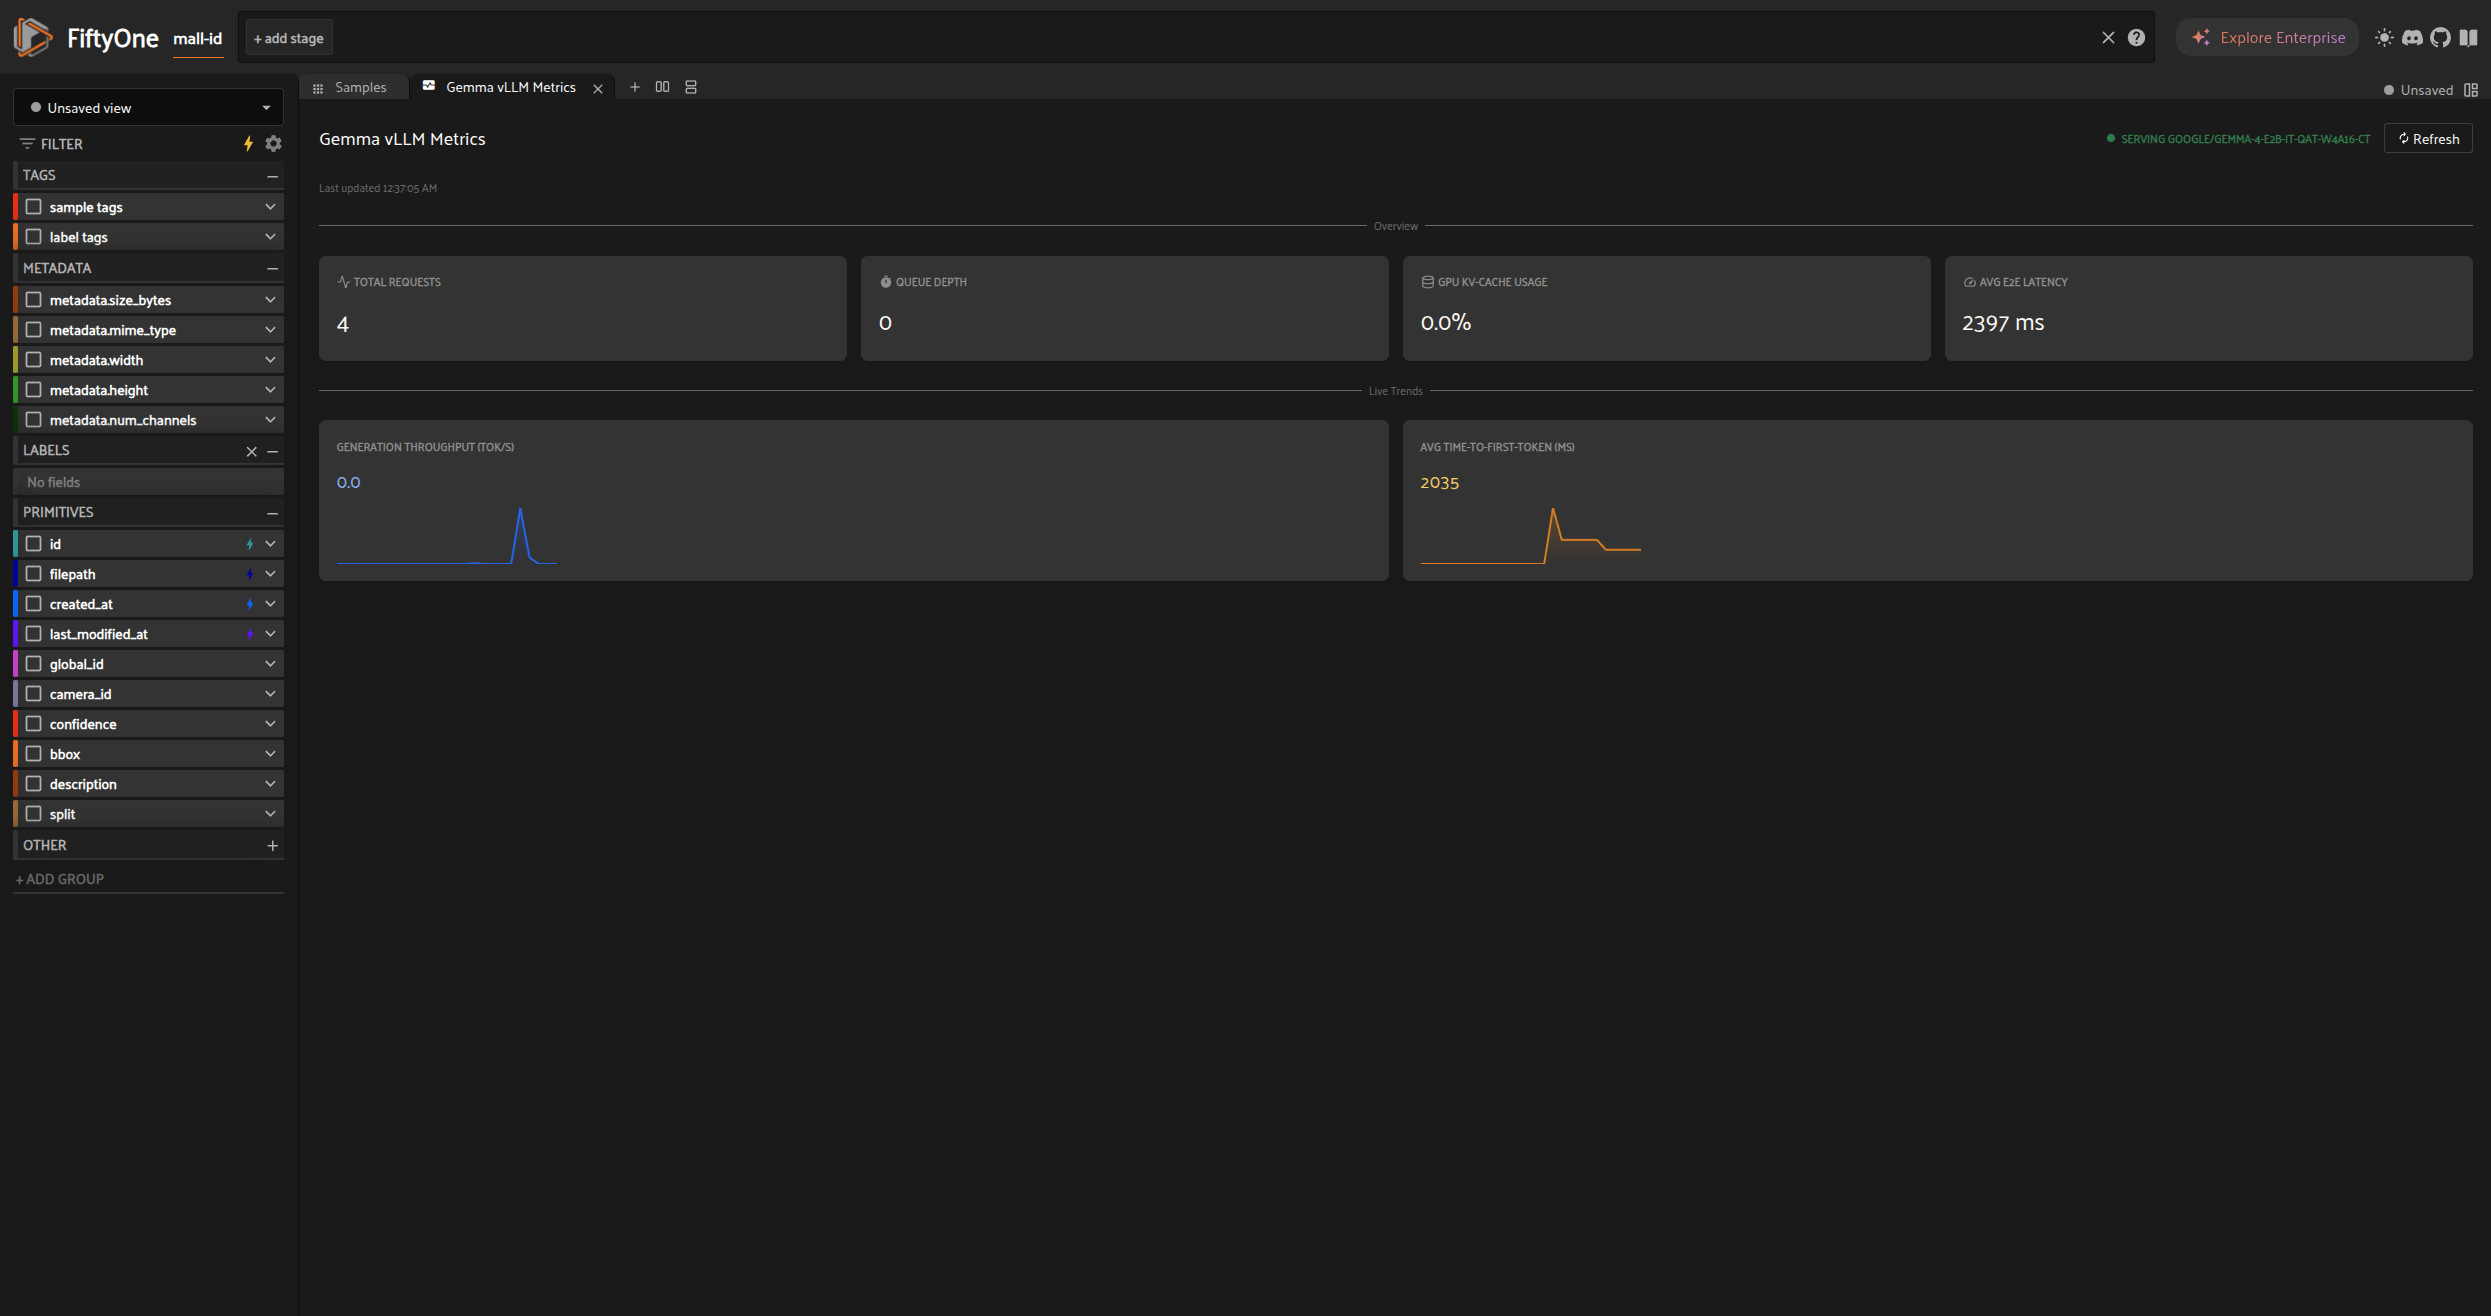Open the GitHub repository icon
The width and height of the screenshot is (2491, 1316).
2440,38
